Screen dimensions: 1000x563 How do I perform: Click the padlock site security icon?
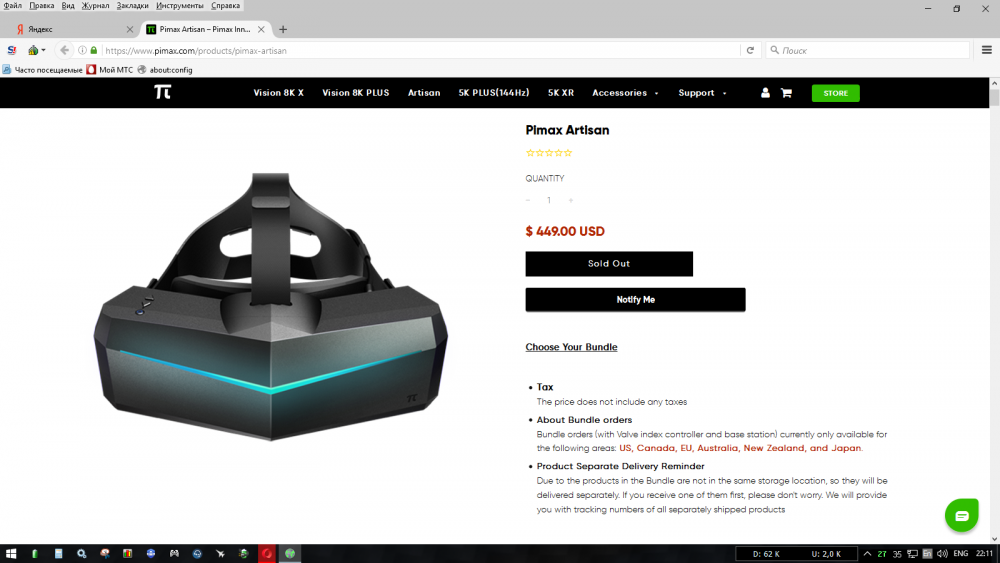[x=94, y=50]
